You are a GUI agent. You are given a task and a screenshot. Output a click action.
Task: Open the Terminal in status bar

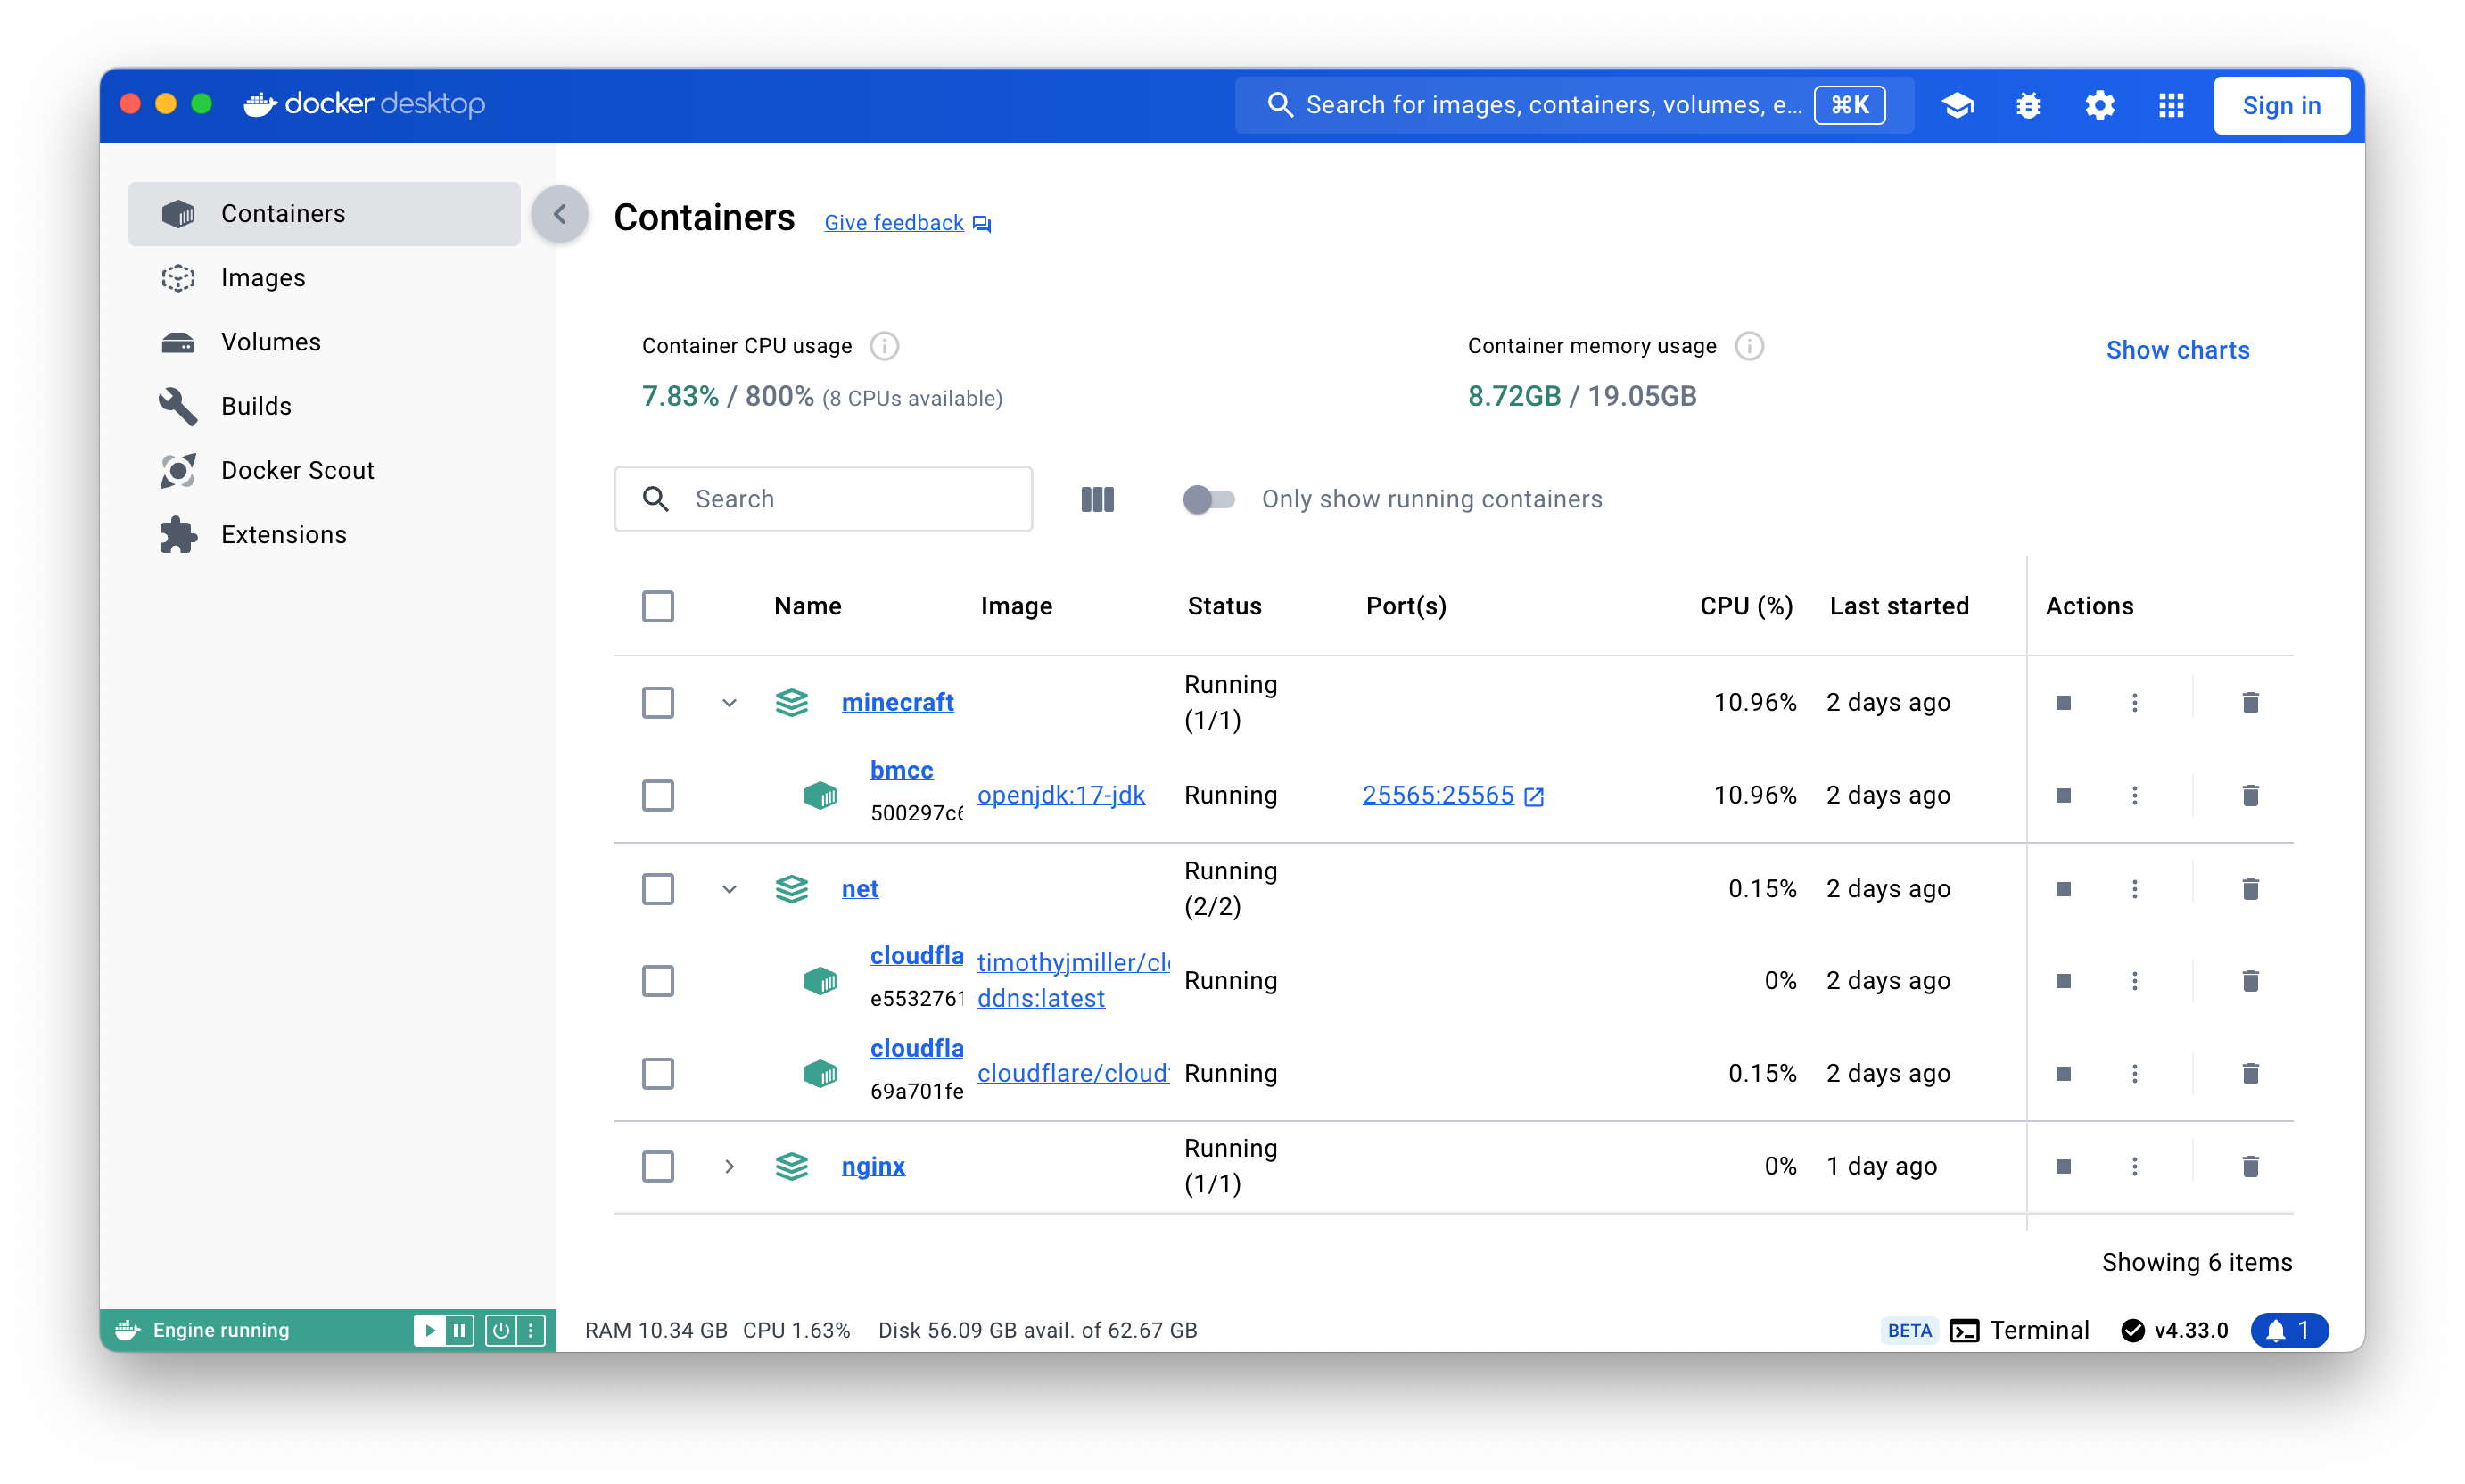(2019, 1330)
